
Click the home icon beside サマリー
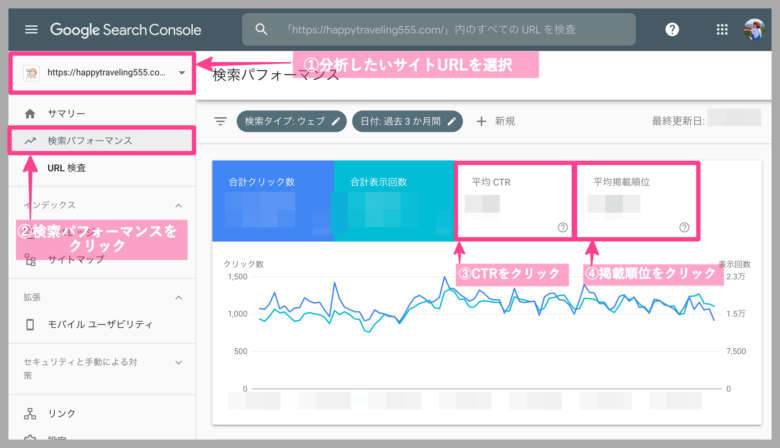30,114
